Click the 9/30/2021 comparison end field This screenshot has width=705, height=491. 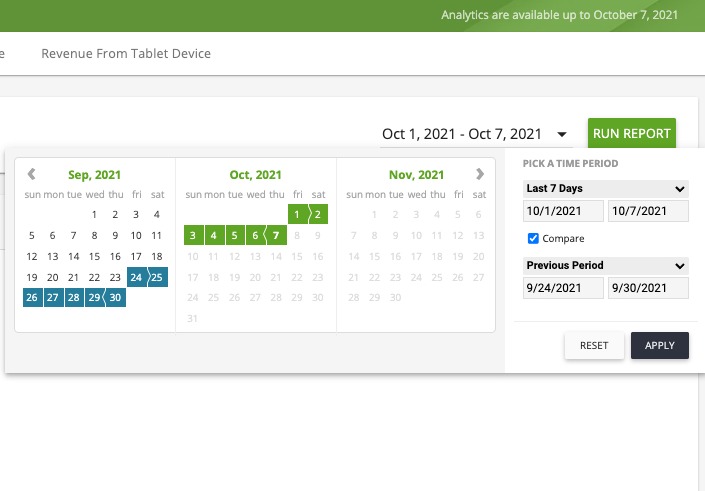click(x=648, y=288)
